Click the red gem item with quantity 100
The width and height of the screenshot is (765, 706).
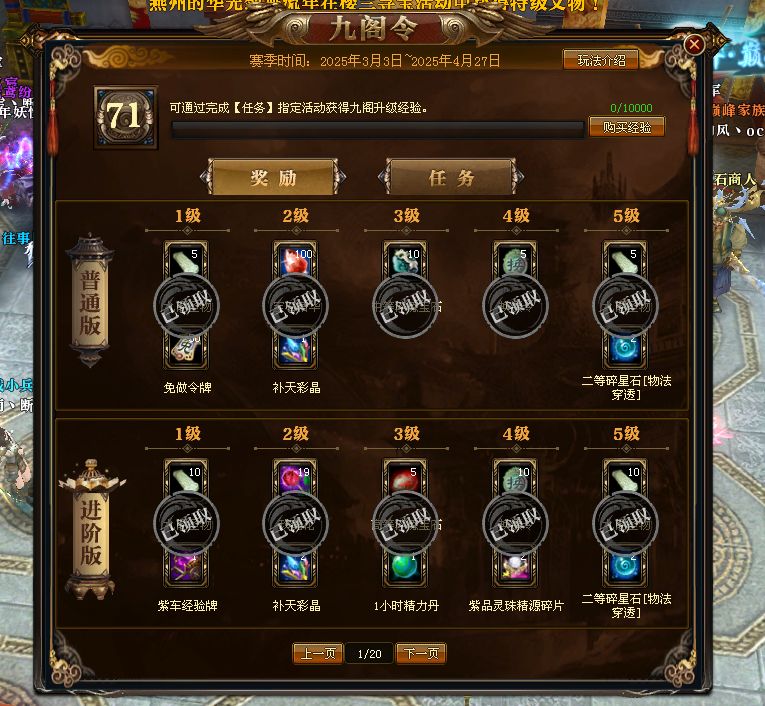[295, 261]
